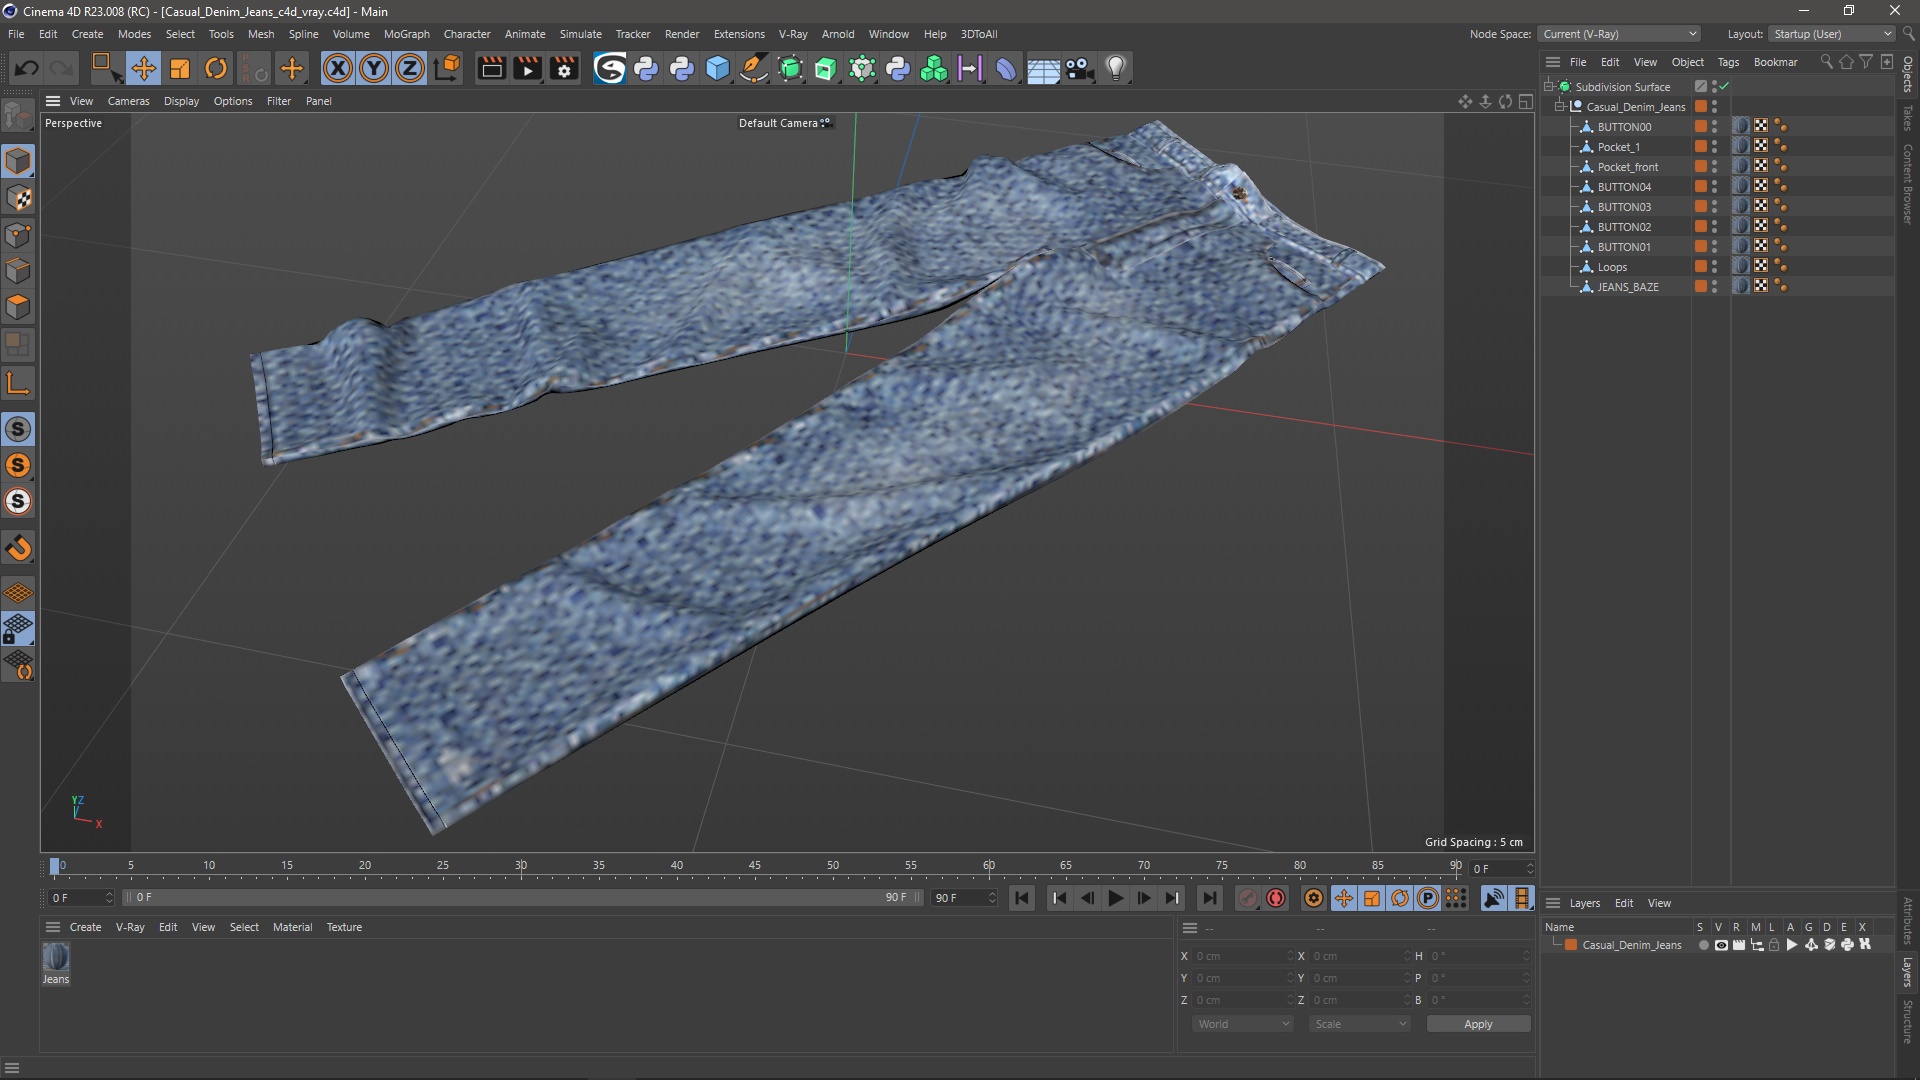Switch to Texture mode icon
This screenshot has width=1920, height=1080.
pos(18,198)
